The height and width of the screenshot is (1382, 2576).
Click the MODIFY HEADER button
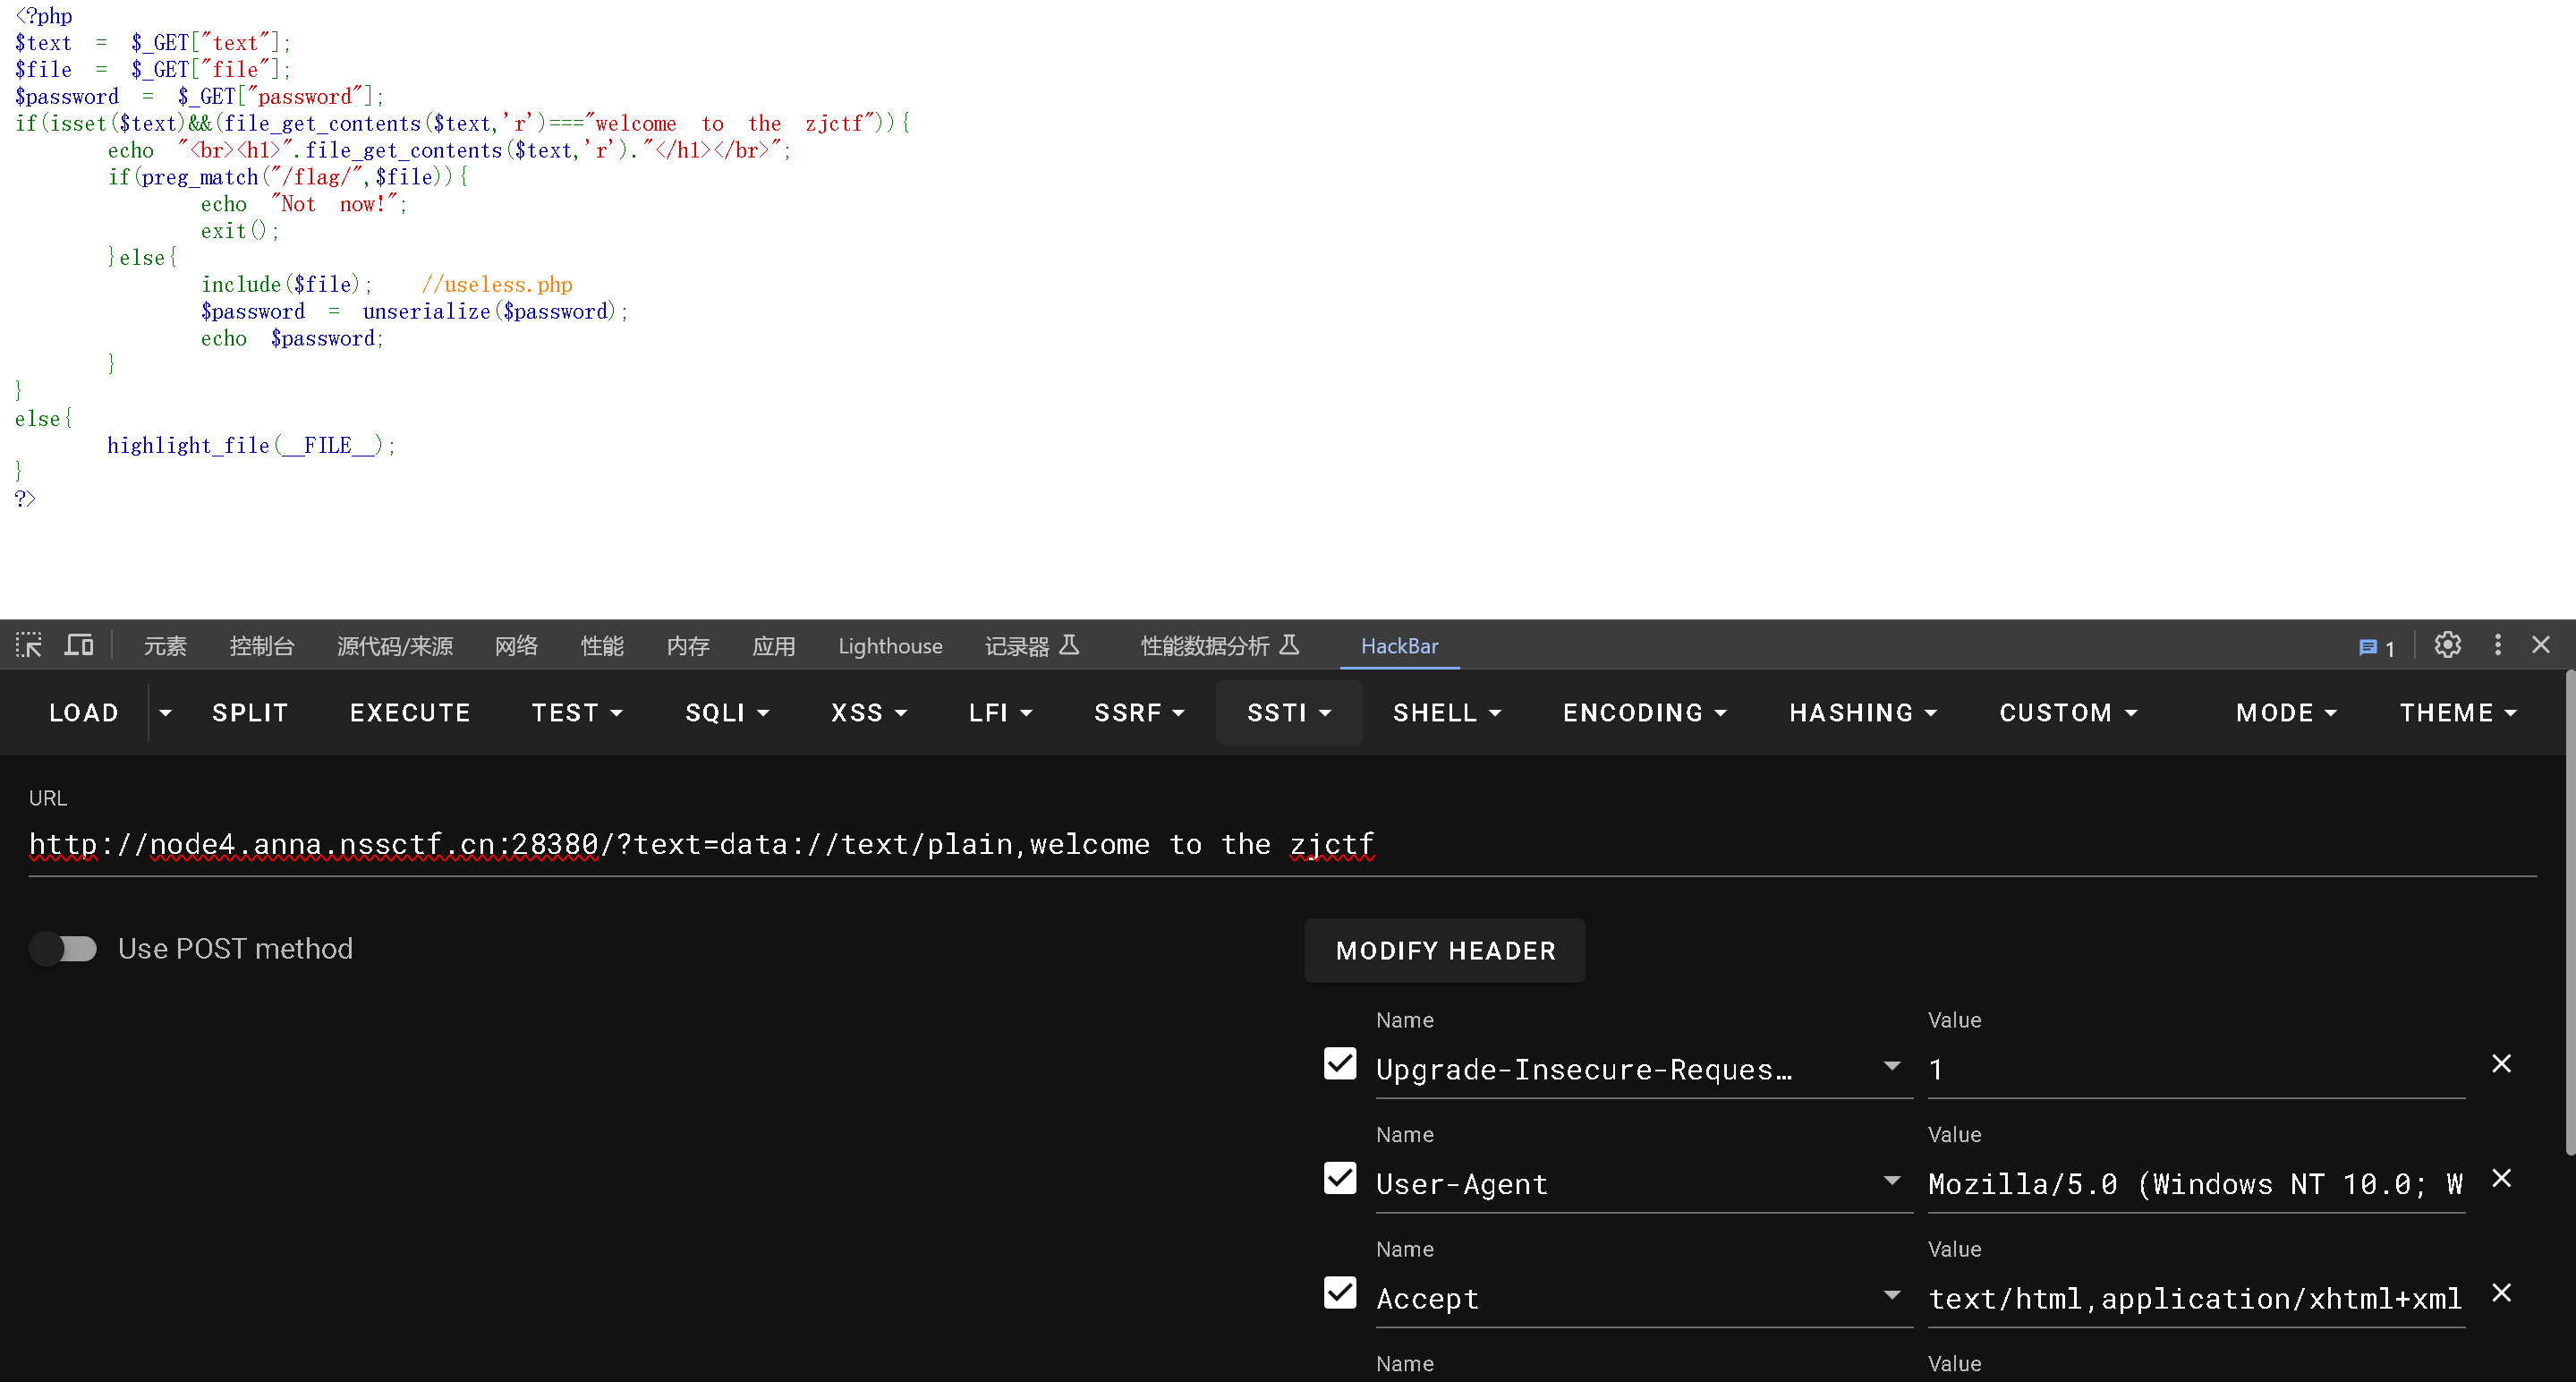click(1445, 950)
